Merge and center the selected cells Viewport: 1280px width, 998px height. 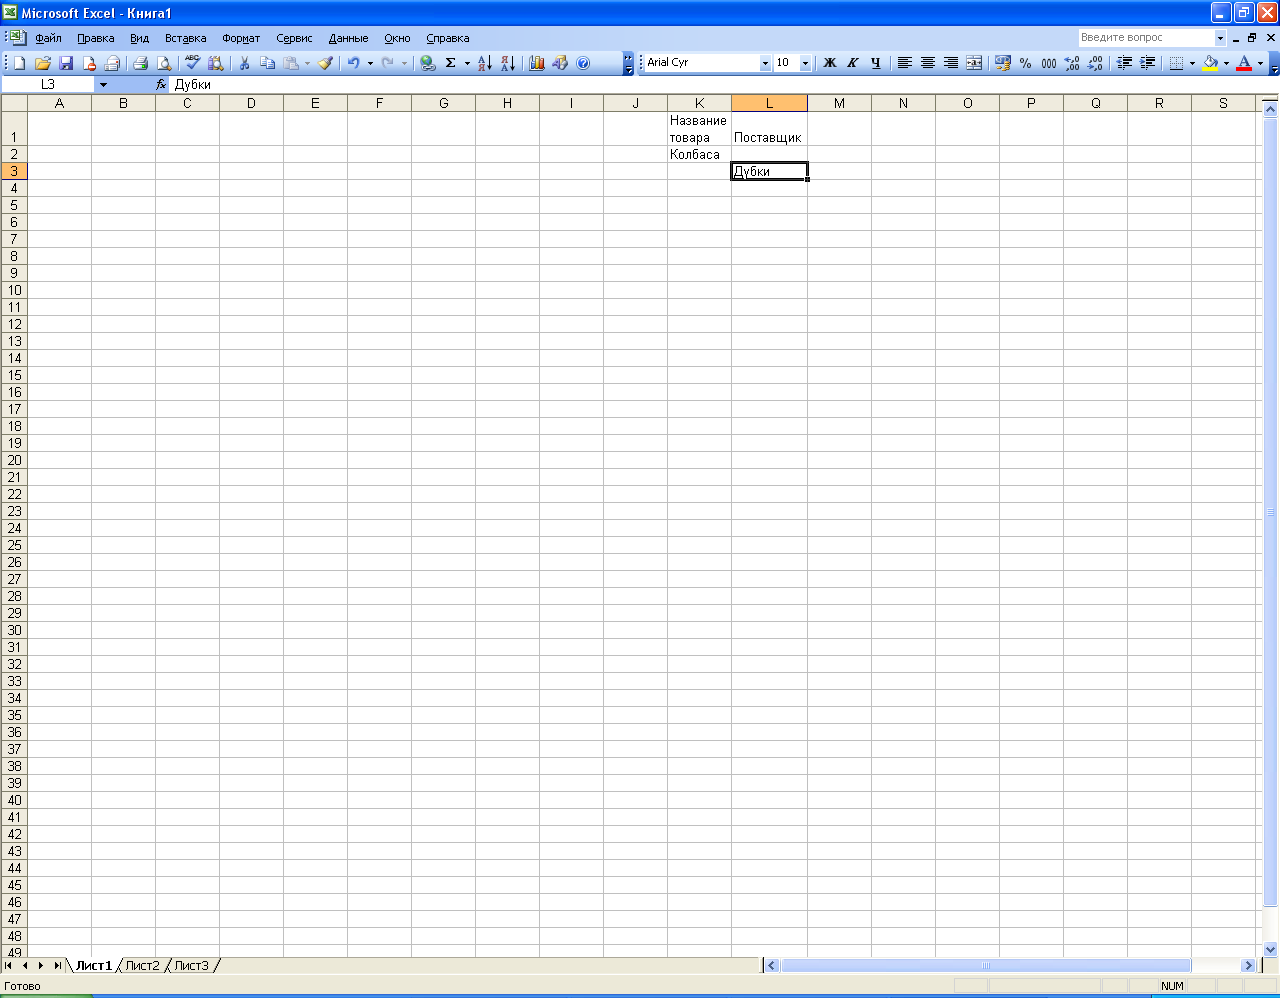click(974, 63)
